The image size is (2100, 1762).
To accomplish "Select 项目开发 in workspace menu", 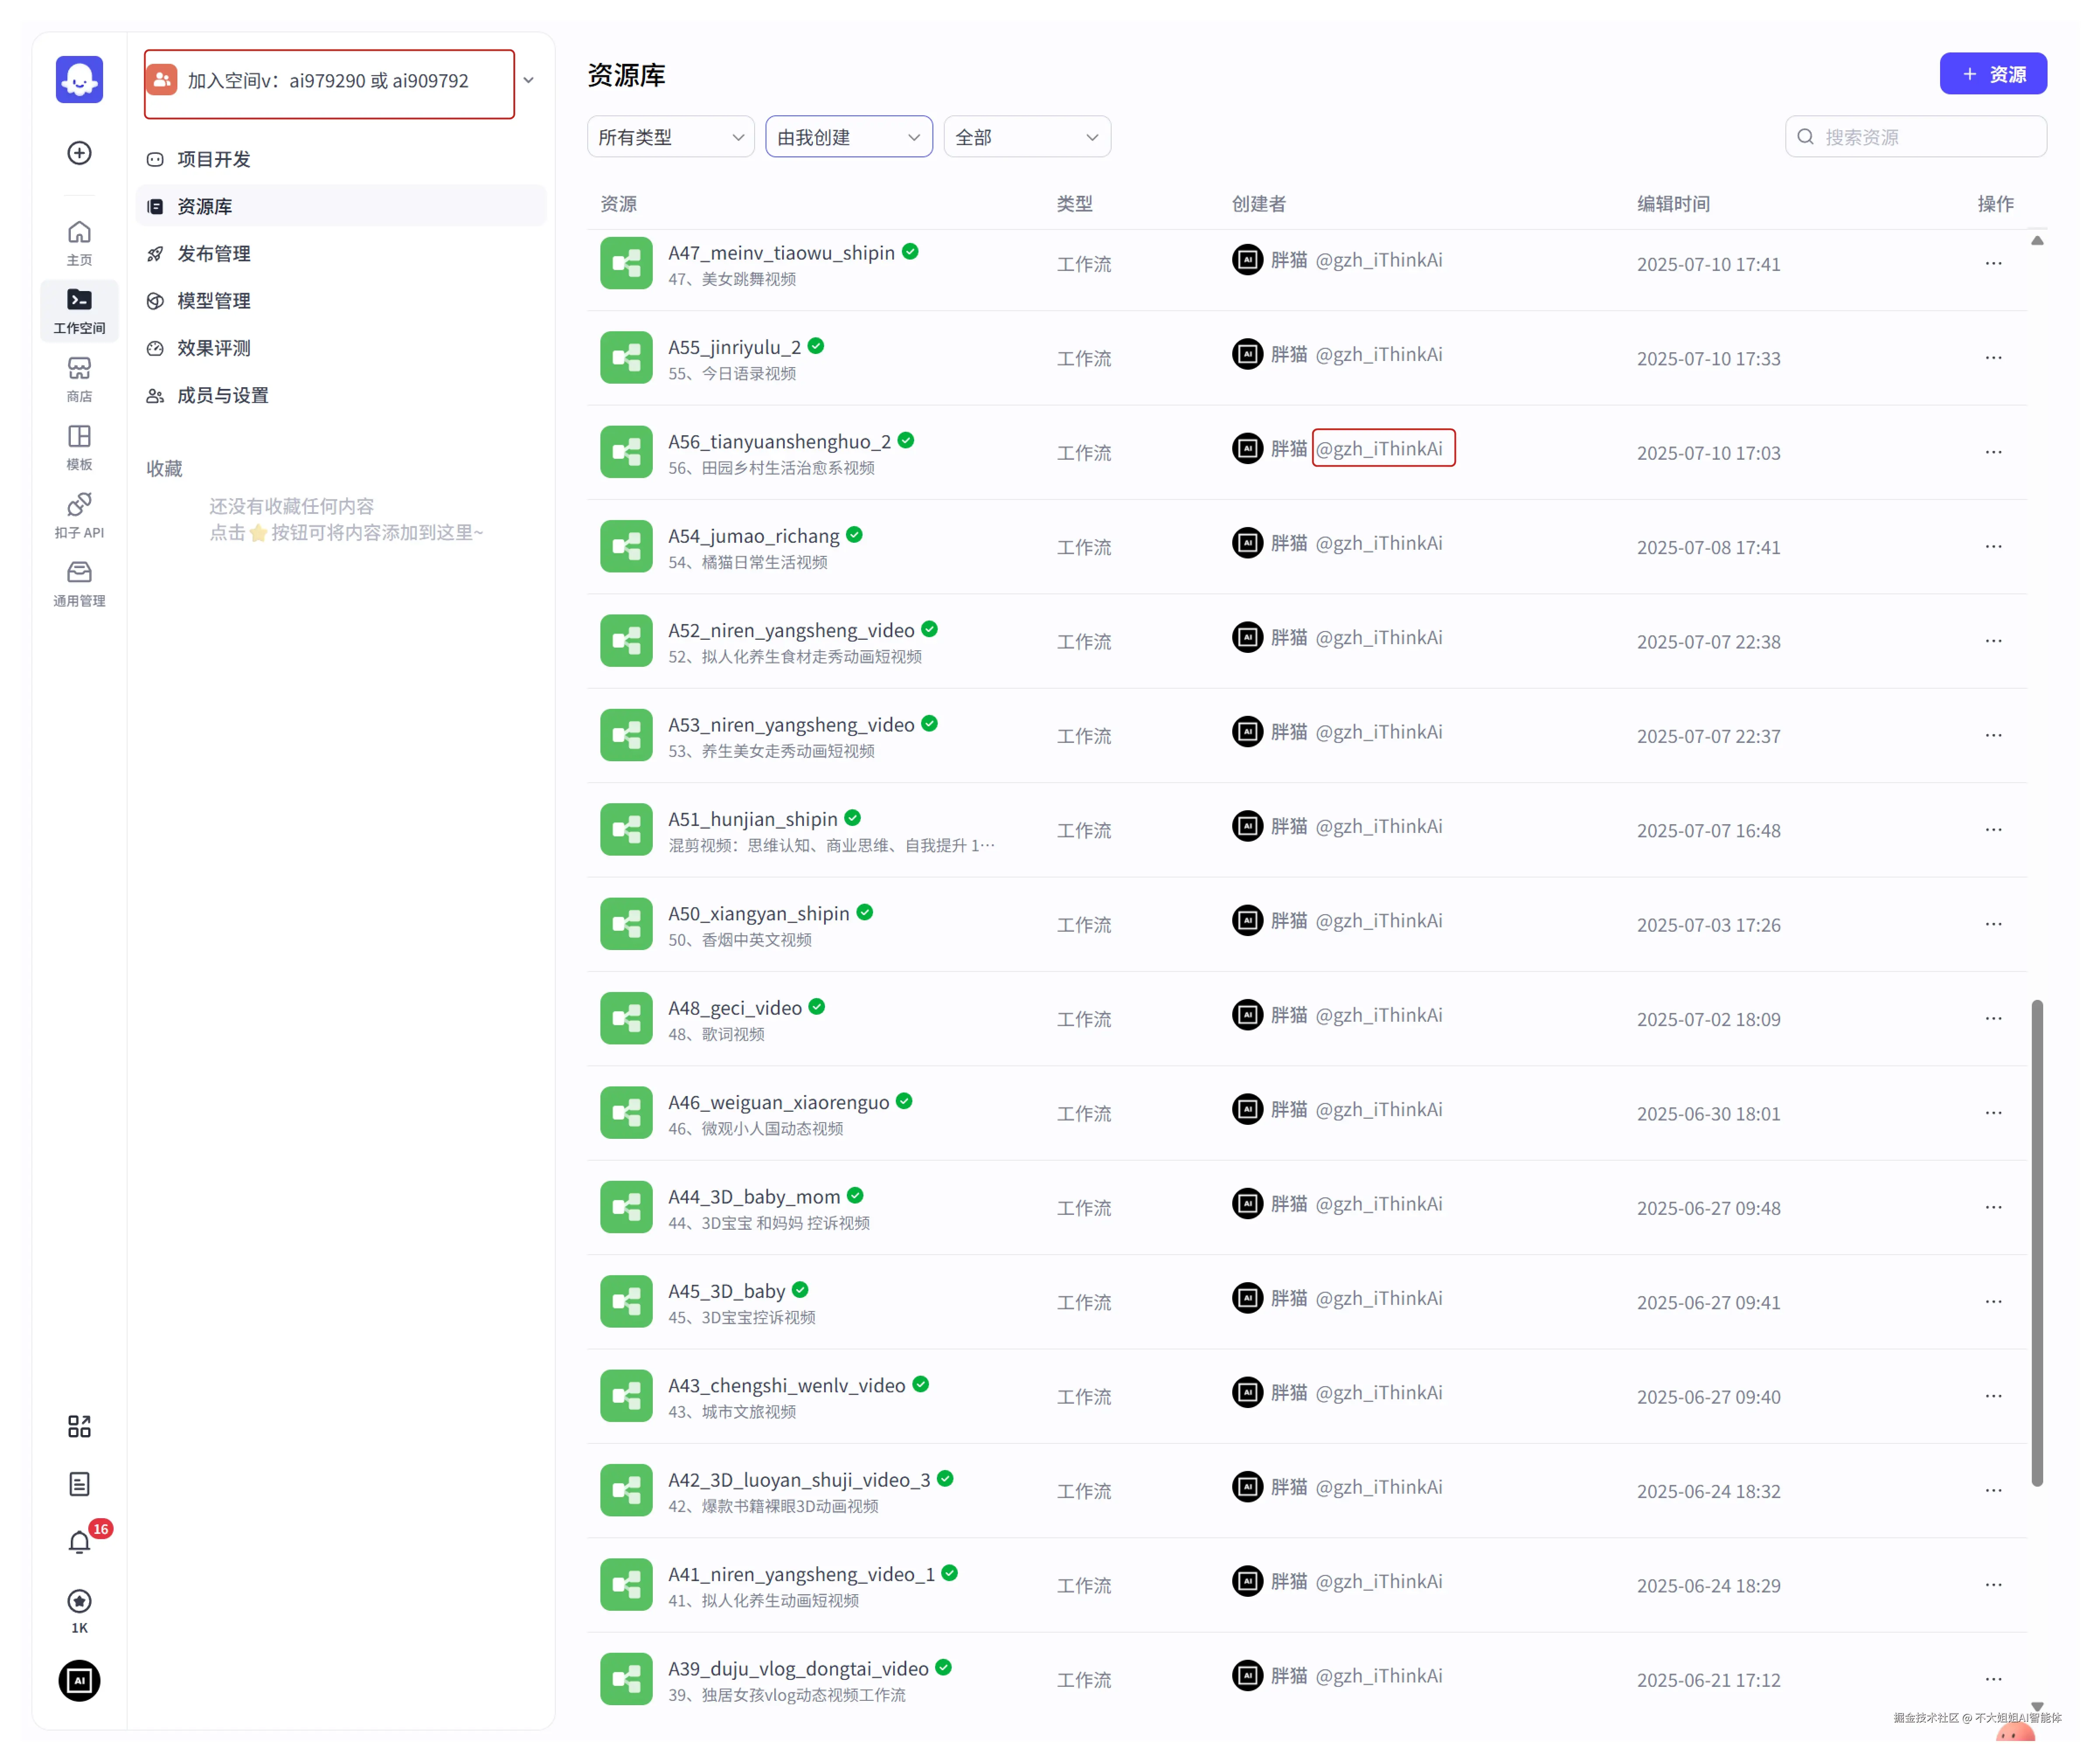I will click(x=341, y=159).
